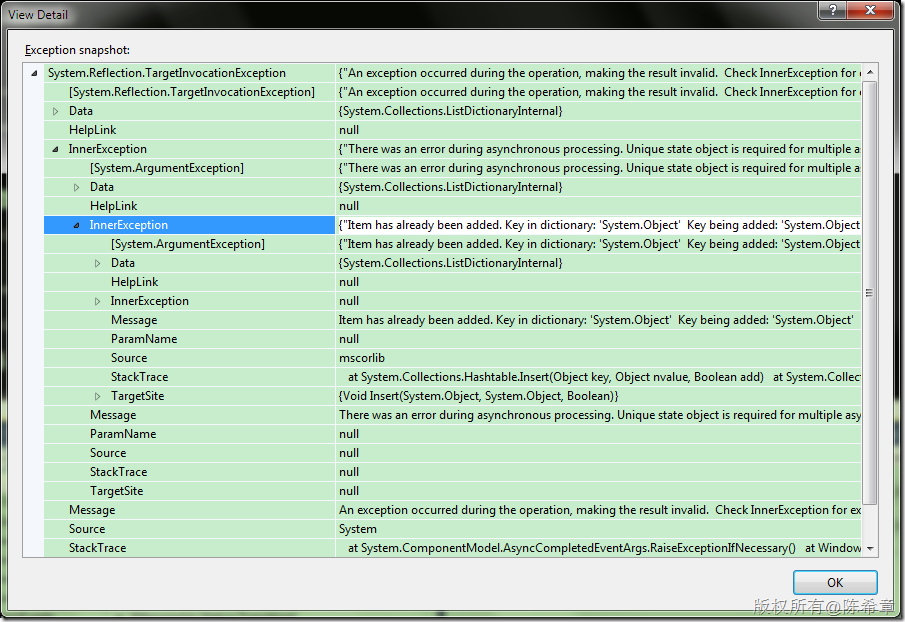
Task: Click the OK button
Action: click(x=834, y=582)
